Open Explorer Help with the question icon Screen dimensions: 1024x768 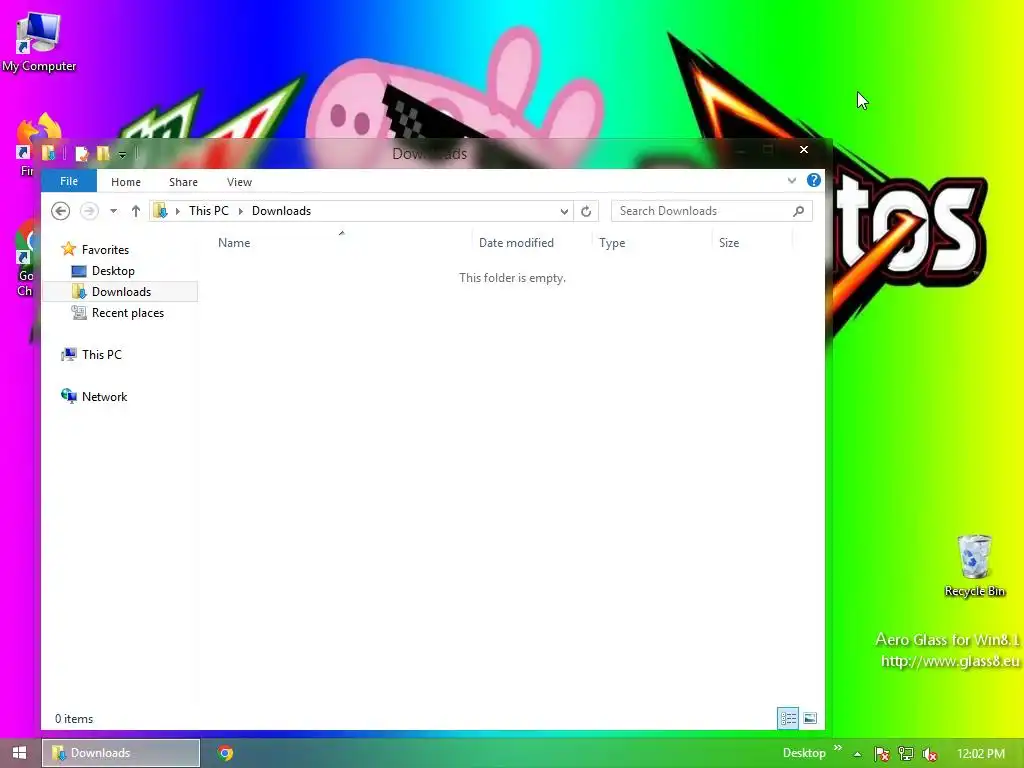pos(813,180)
